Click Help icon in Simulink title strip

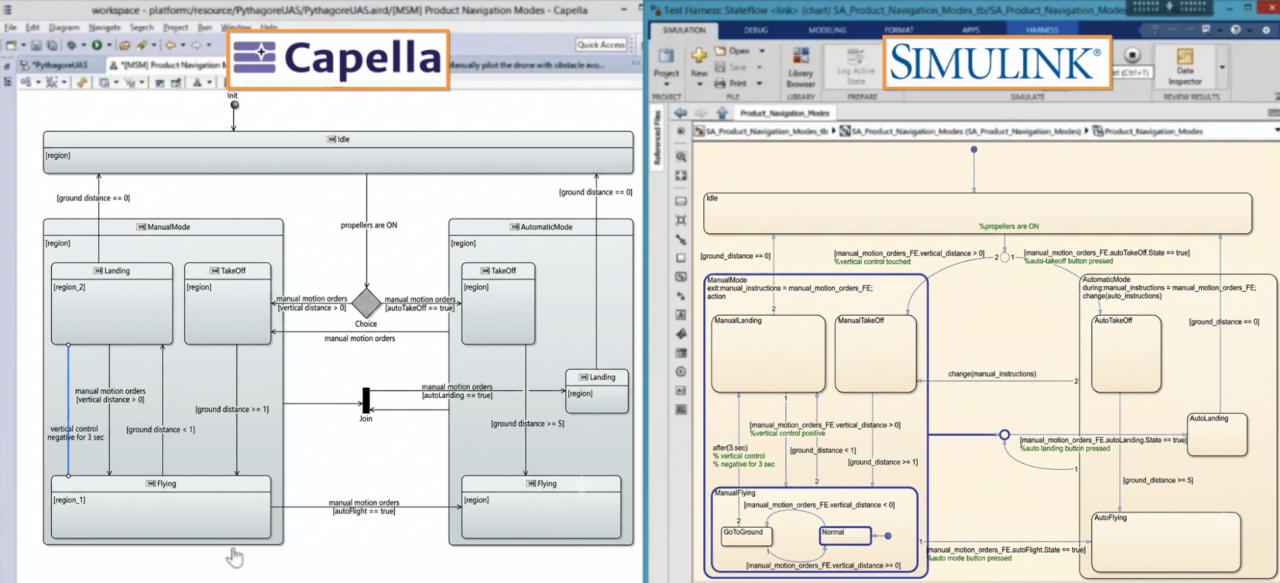[1236, 30]
